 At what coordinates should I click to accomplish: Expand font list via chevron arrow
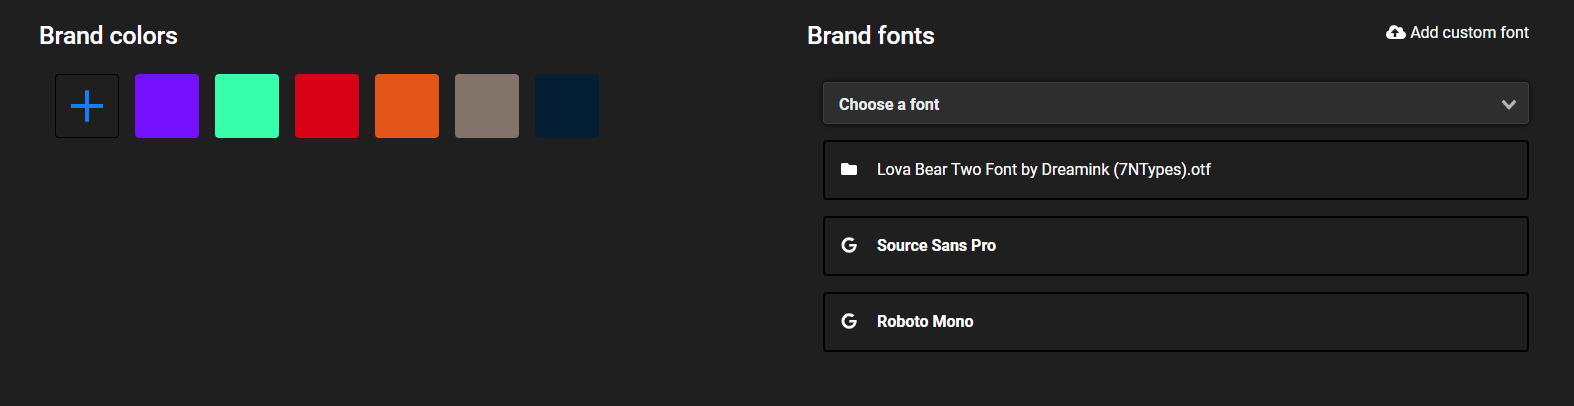[1508, 105]
